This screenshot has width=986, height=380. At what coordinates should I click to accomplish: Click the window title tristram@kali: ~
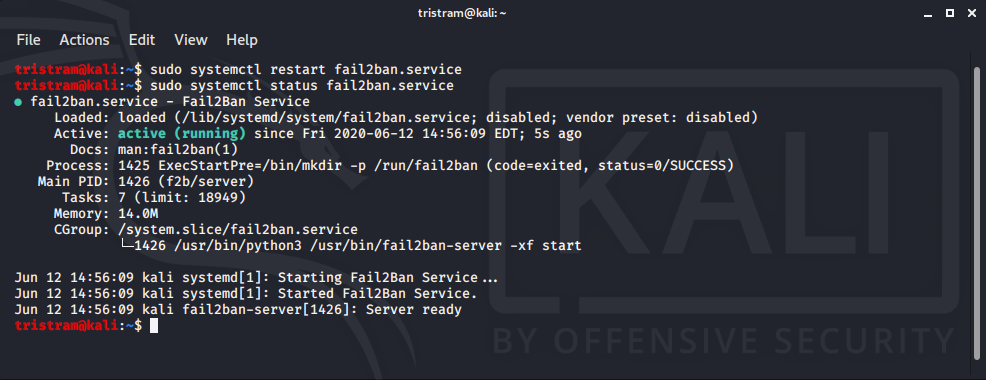coord(462,13)
